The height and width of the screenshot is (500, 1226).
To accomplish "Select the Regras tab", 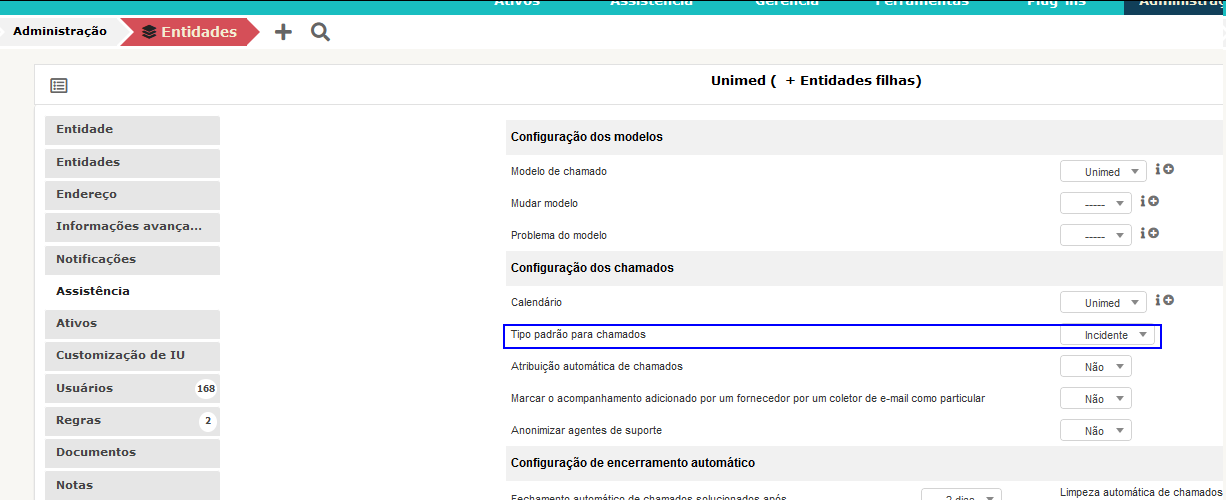I will click(x=132, y=421).
